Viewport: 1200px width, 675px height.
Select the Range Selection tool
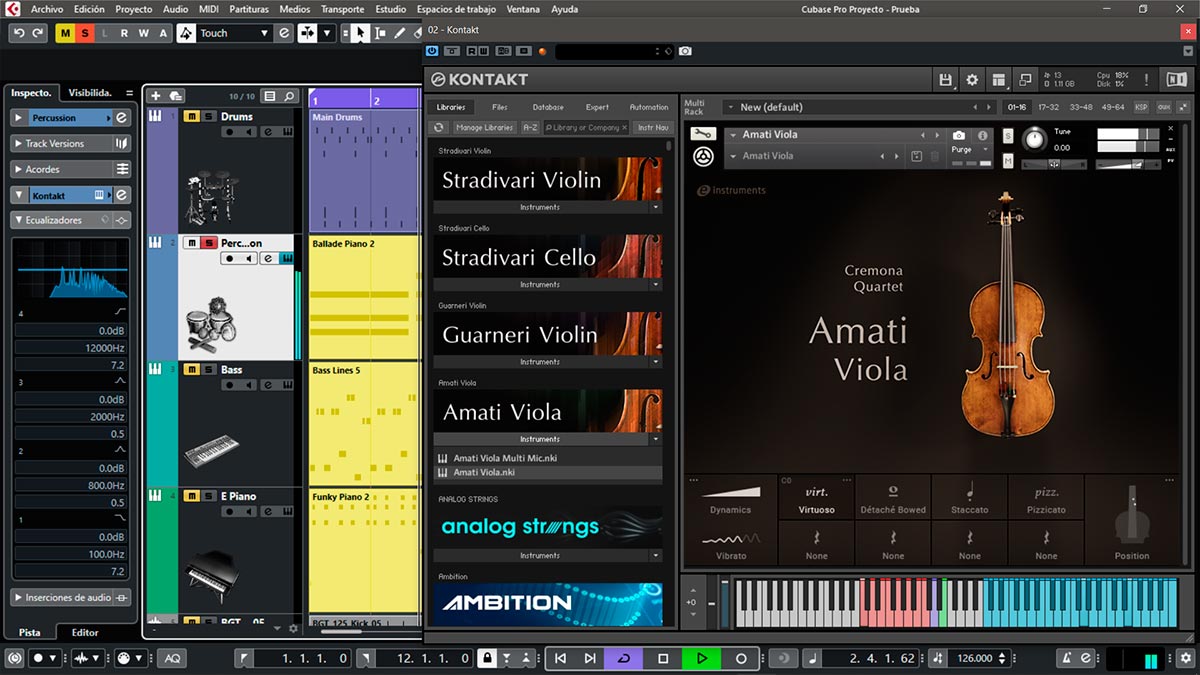click(x=380, y=33)
